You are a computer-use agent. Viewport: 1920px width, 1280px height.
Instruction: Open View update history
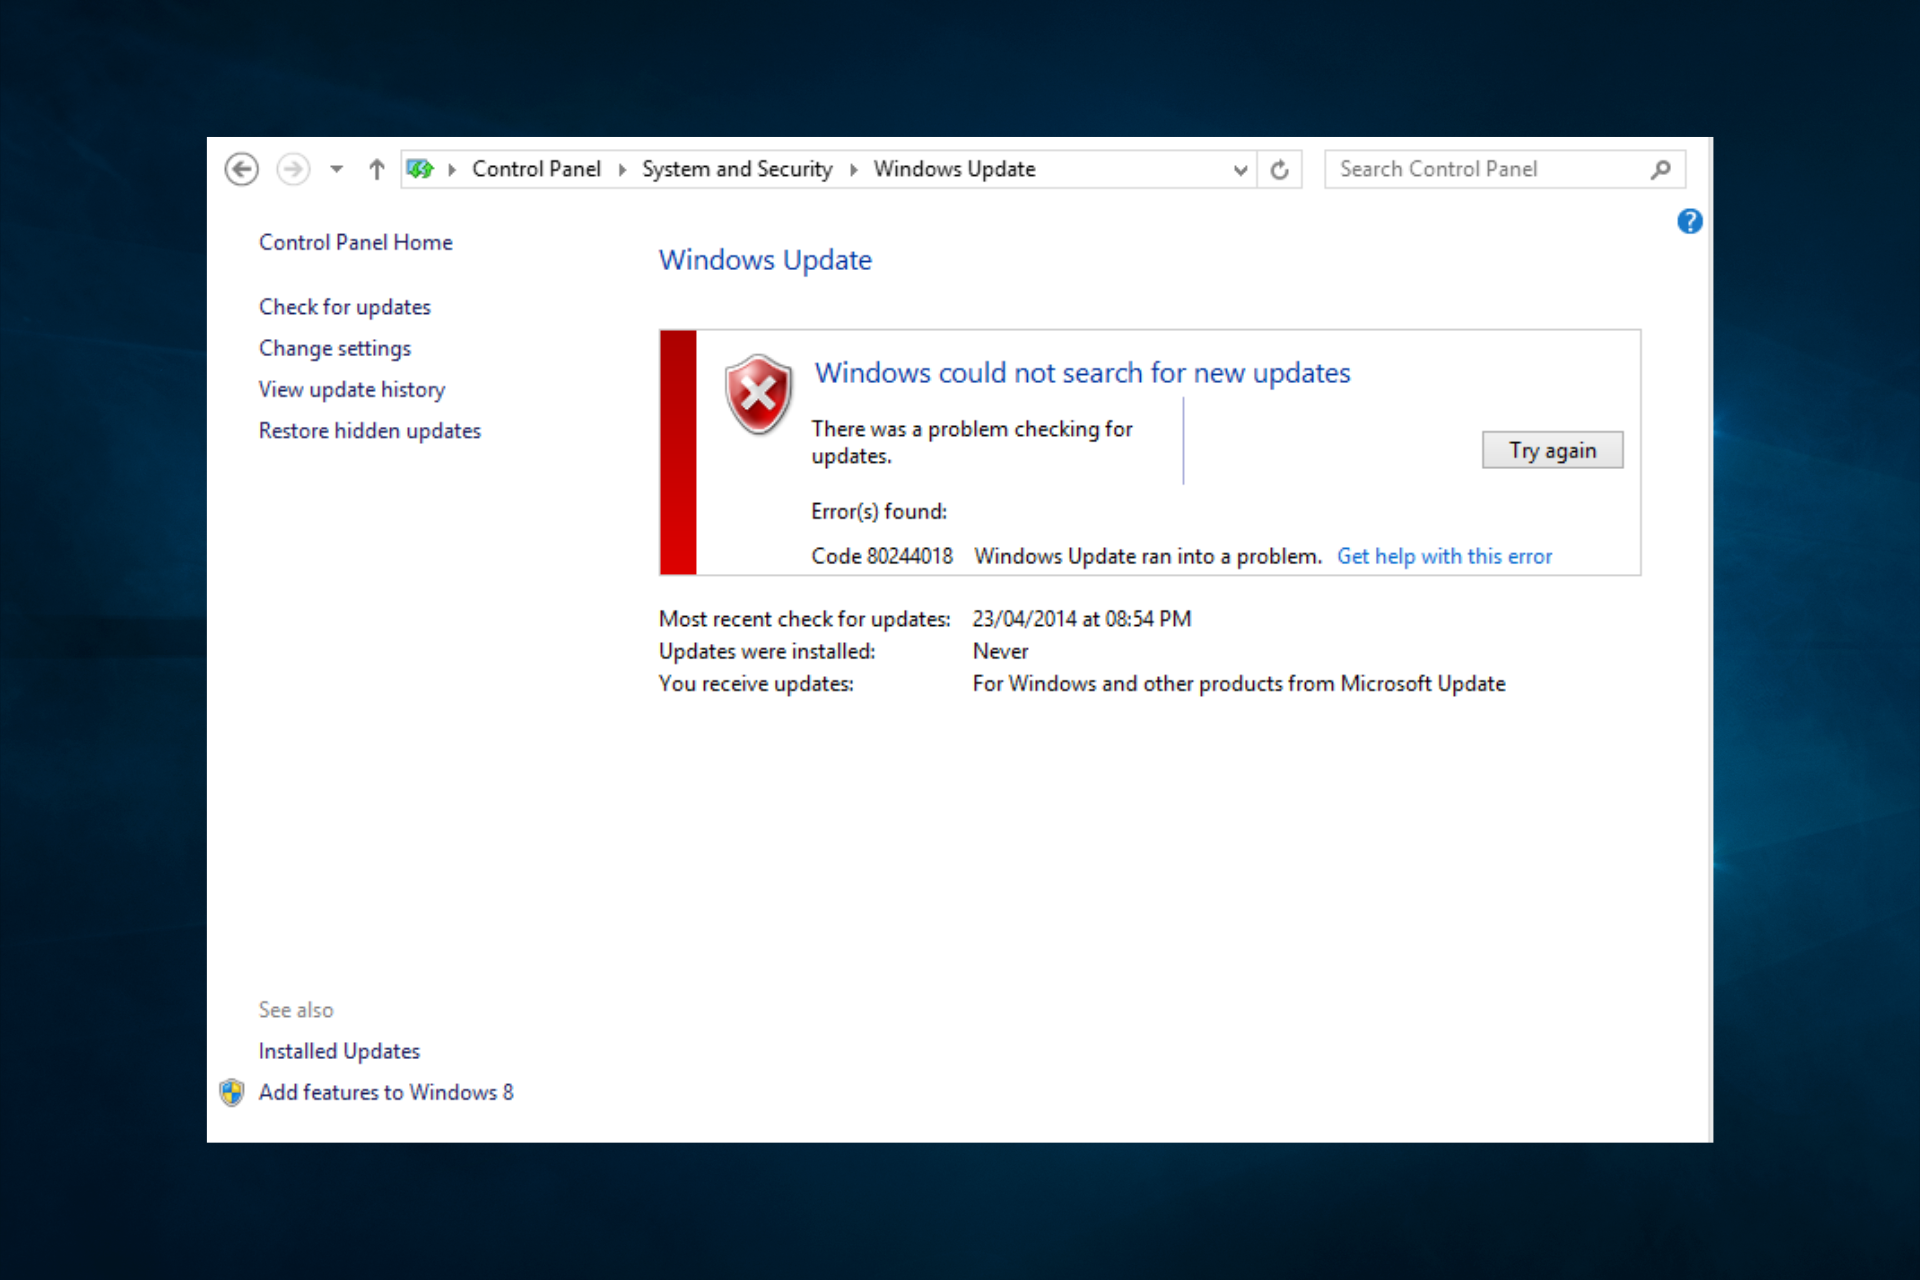click(351, 389)
